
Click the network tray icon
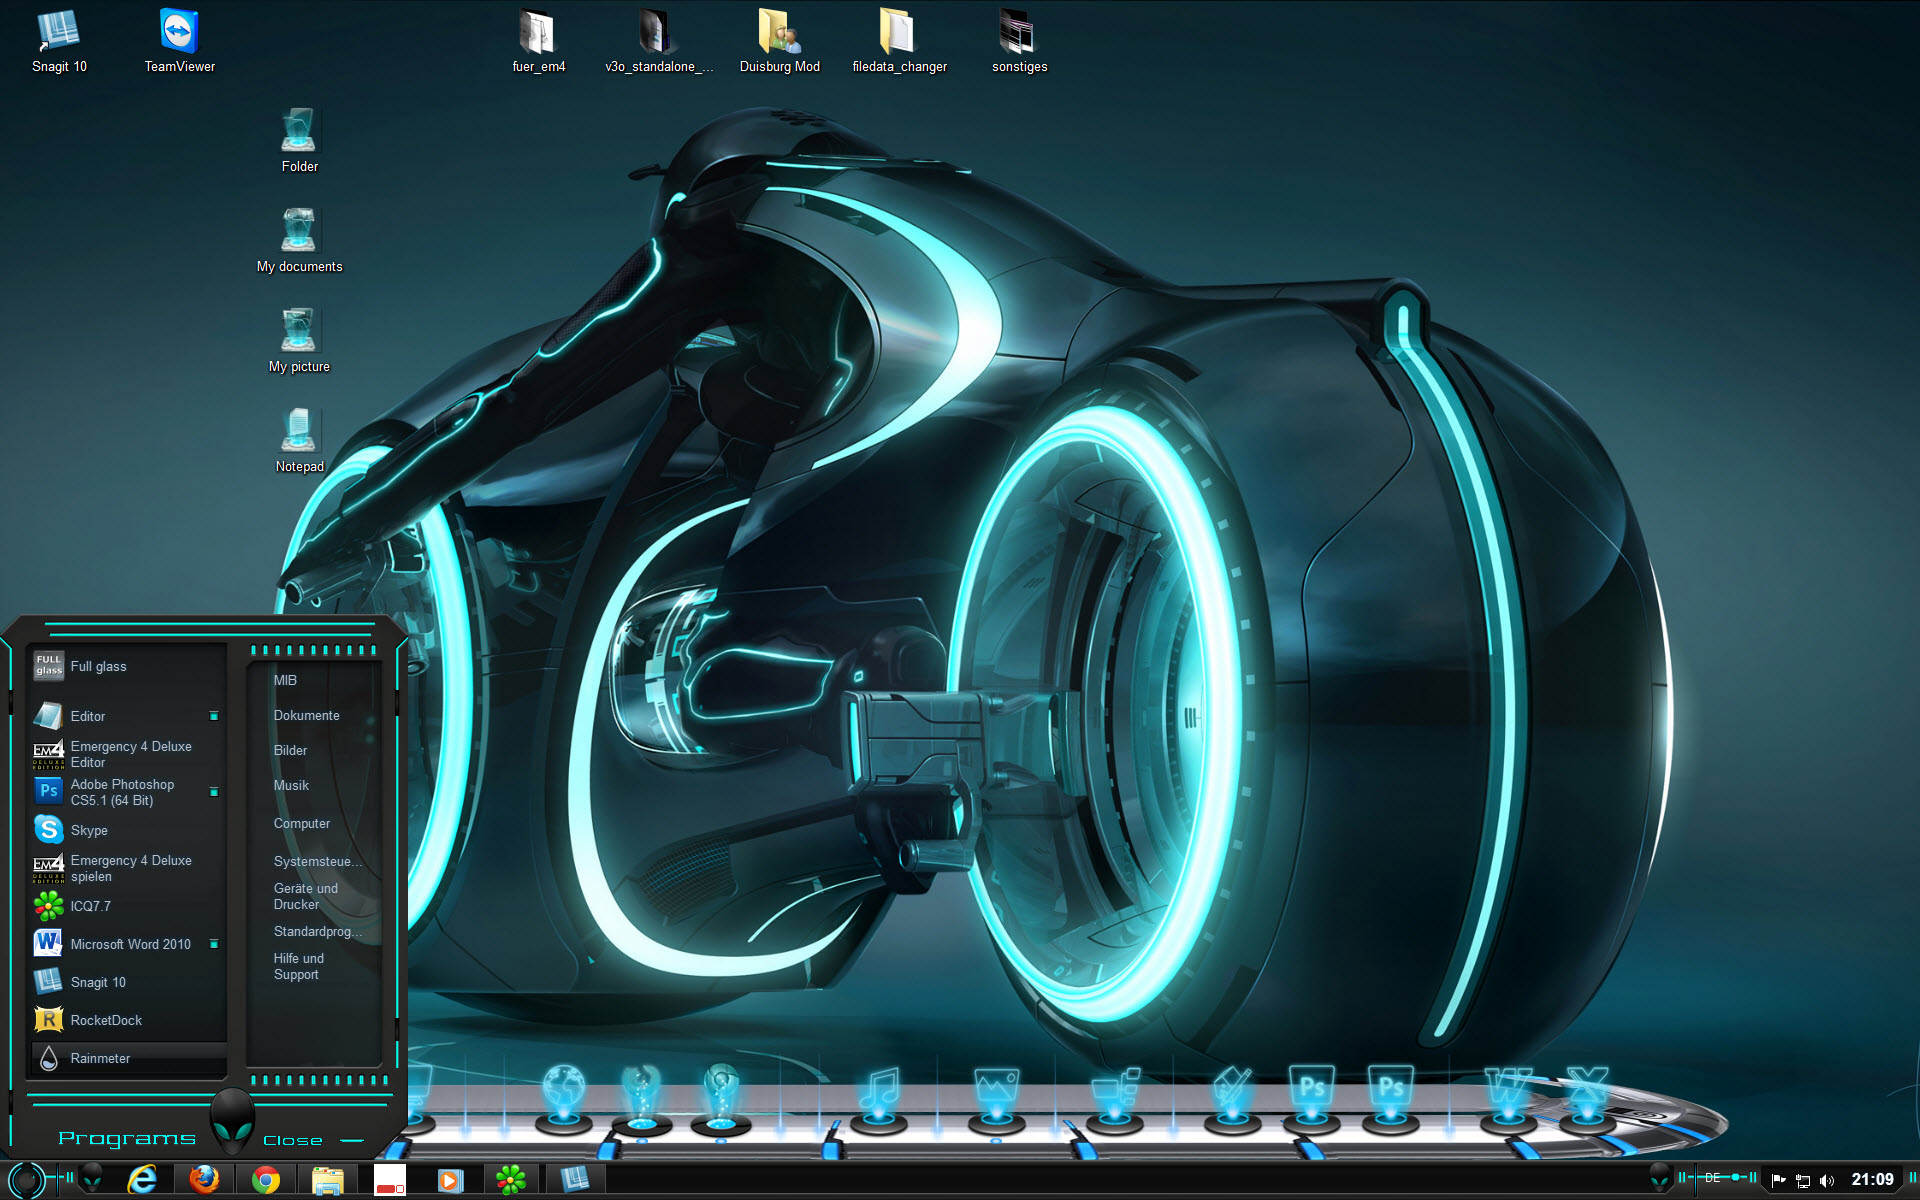coord(1803,1180)
